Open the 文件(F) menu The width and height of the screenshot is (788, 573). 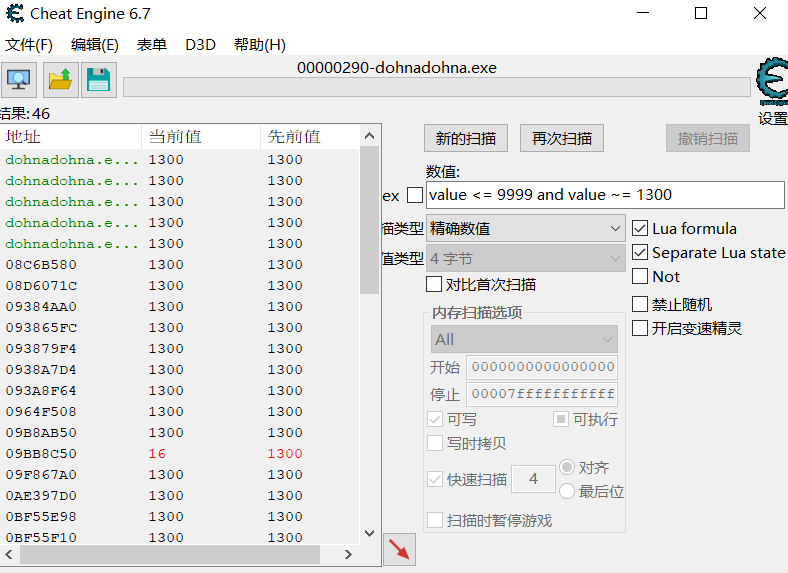pos(29,45)
